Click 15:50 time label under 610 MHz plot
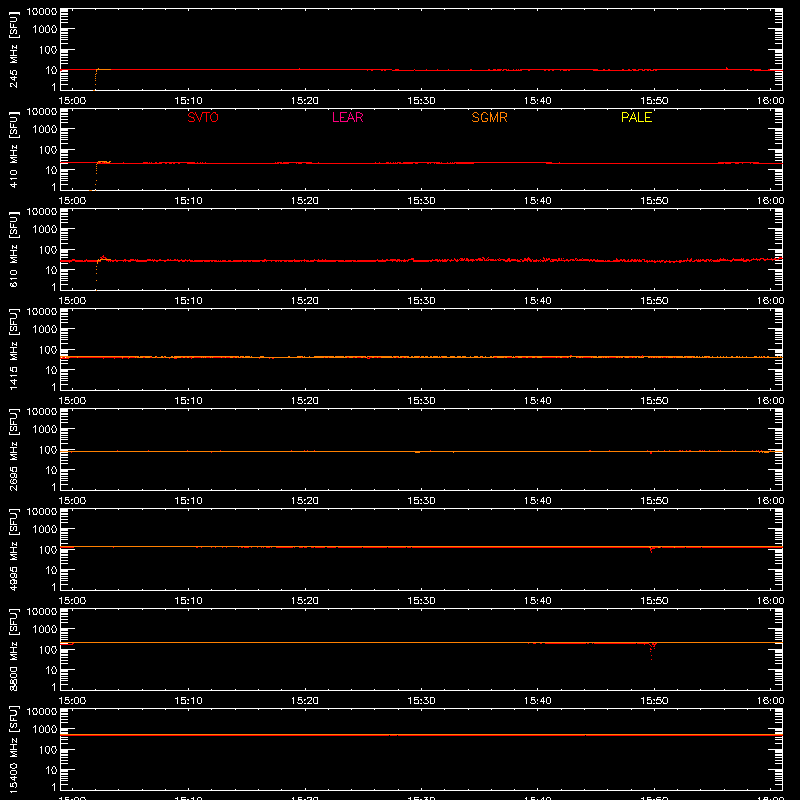Viewport: 800px width, 800px height. coord(654,301)
